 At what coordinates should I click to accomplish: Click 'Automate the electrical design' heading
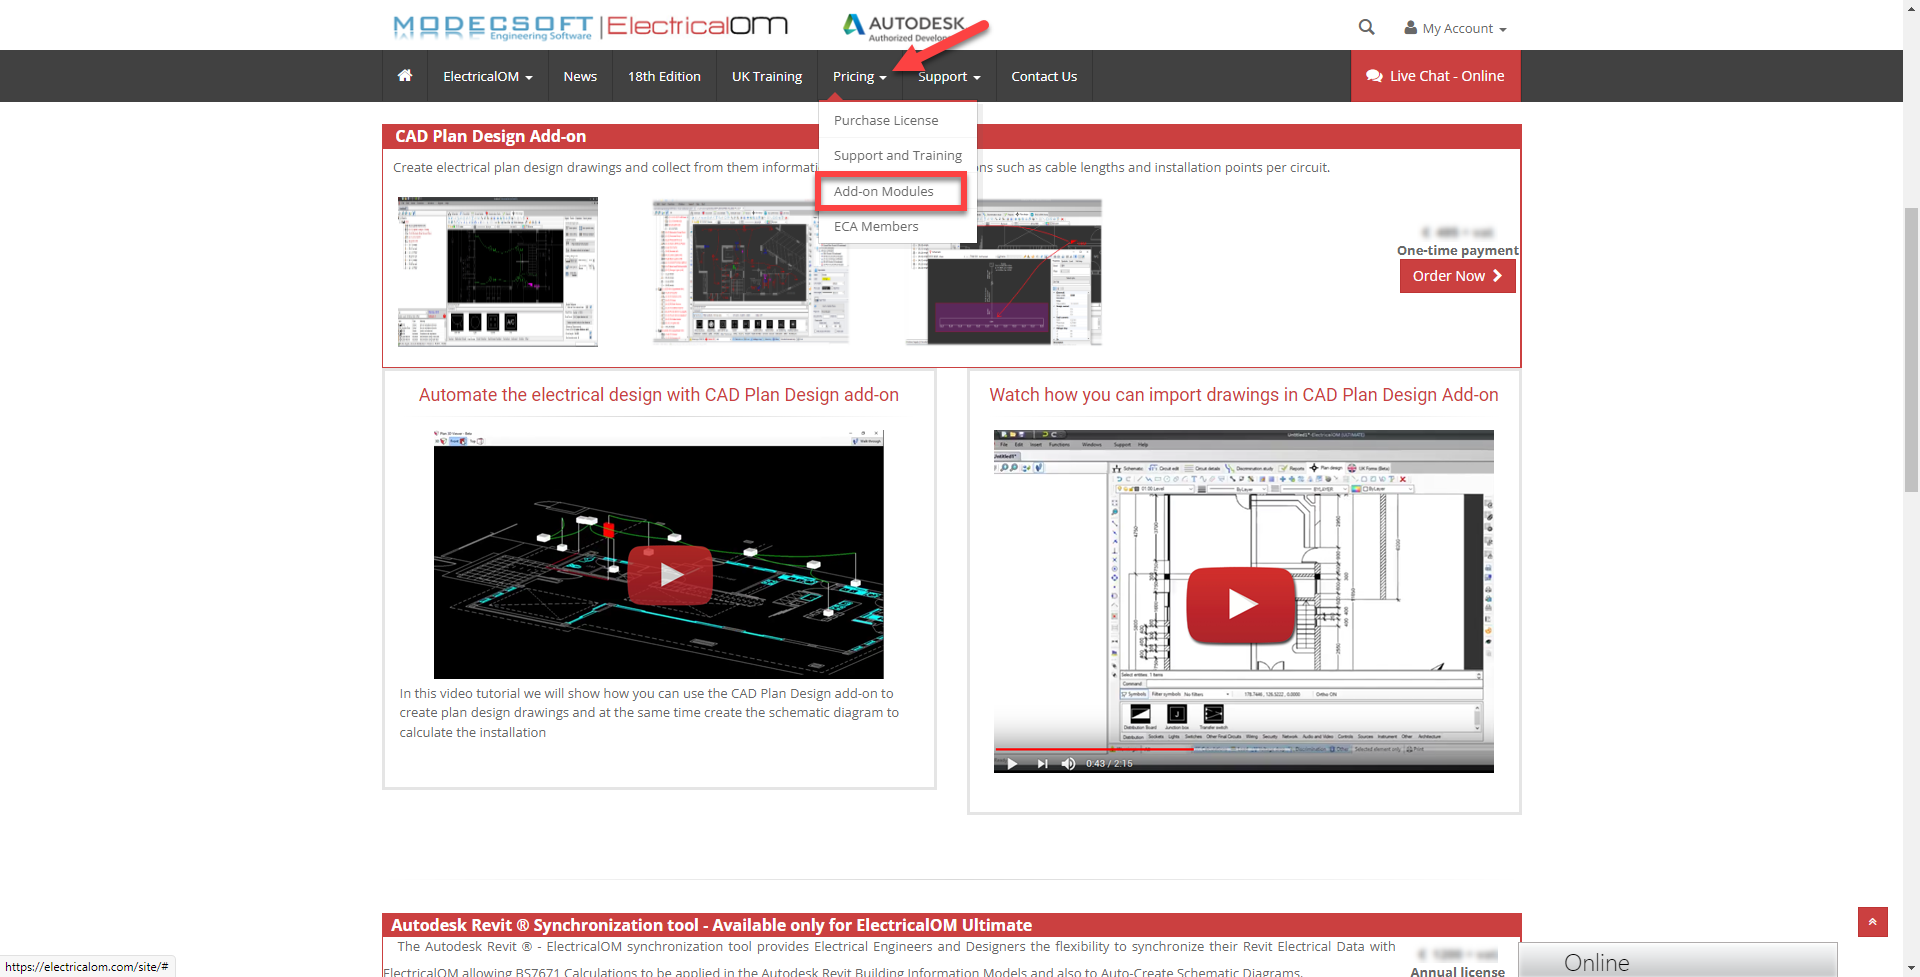658,395
